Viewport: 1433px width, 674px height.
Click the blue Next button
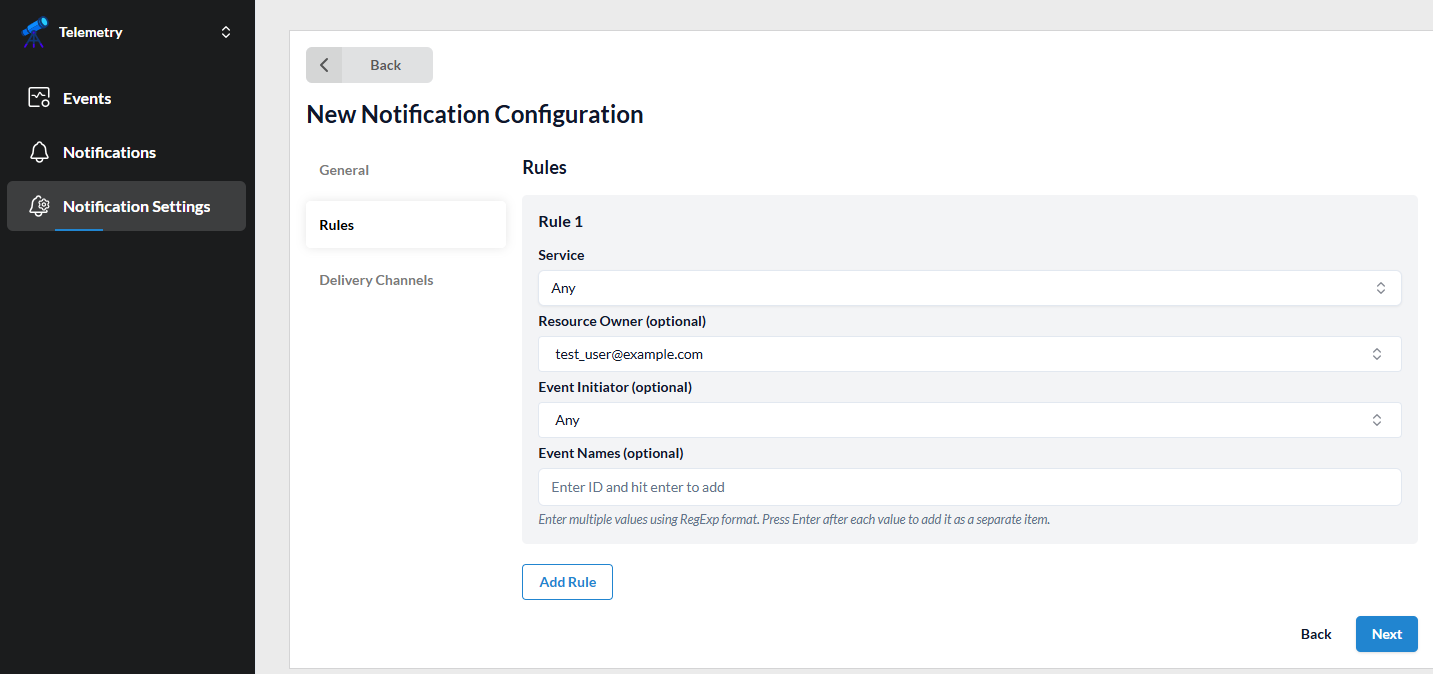(x=1386, y=634)
